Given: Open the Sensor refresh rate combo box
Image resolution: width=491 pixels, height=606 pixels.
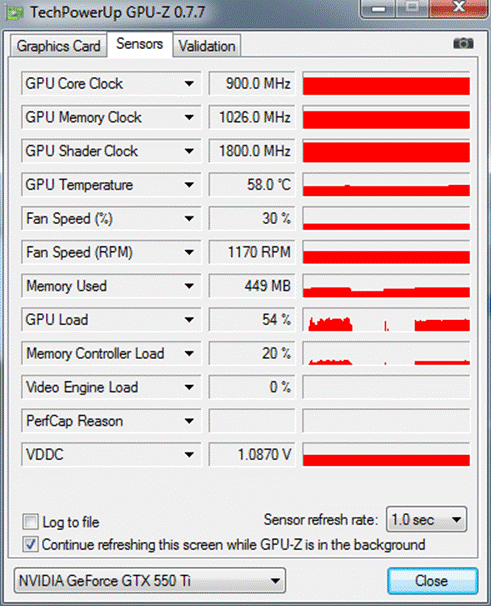Looking at the screenshot, I should click(426, 519).
